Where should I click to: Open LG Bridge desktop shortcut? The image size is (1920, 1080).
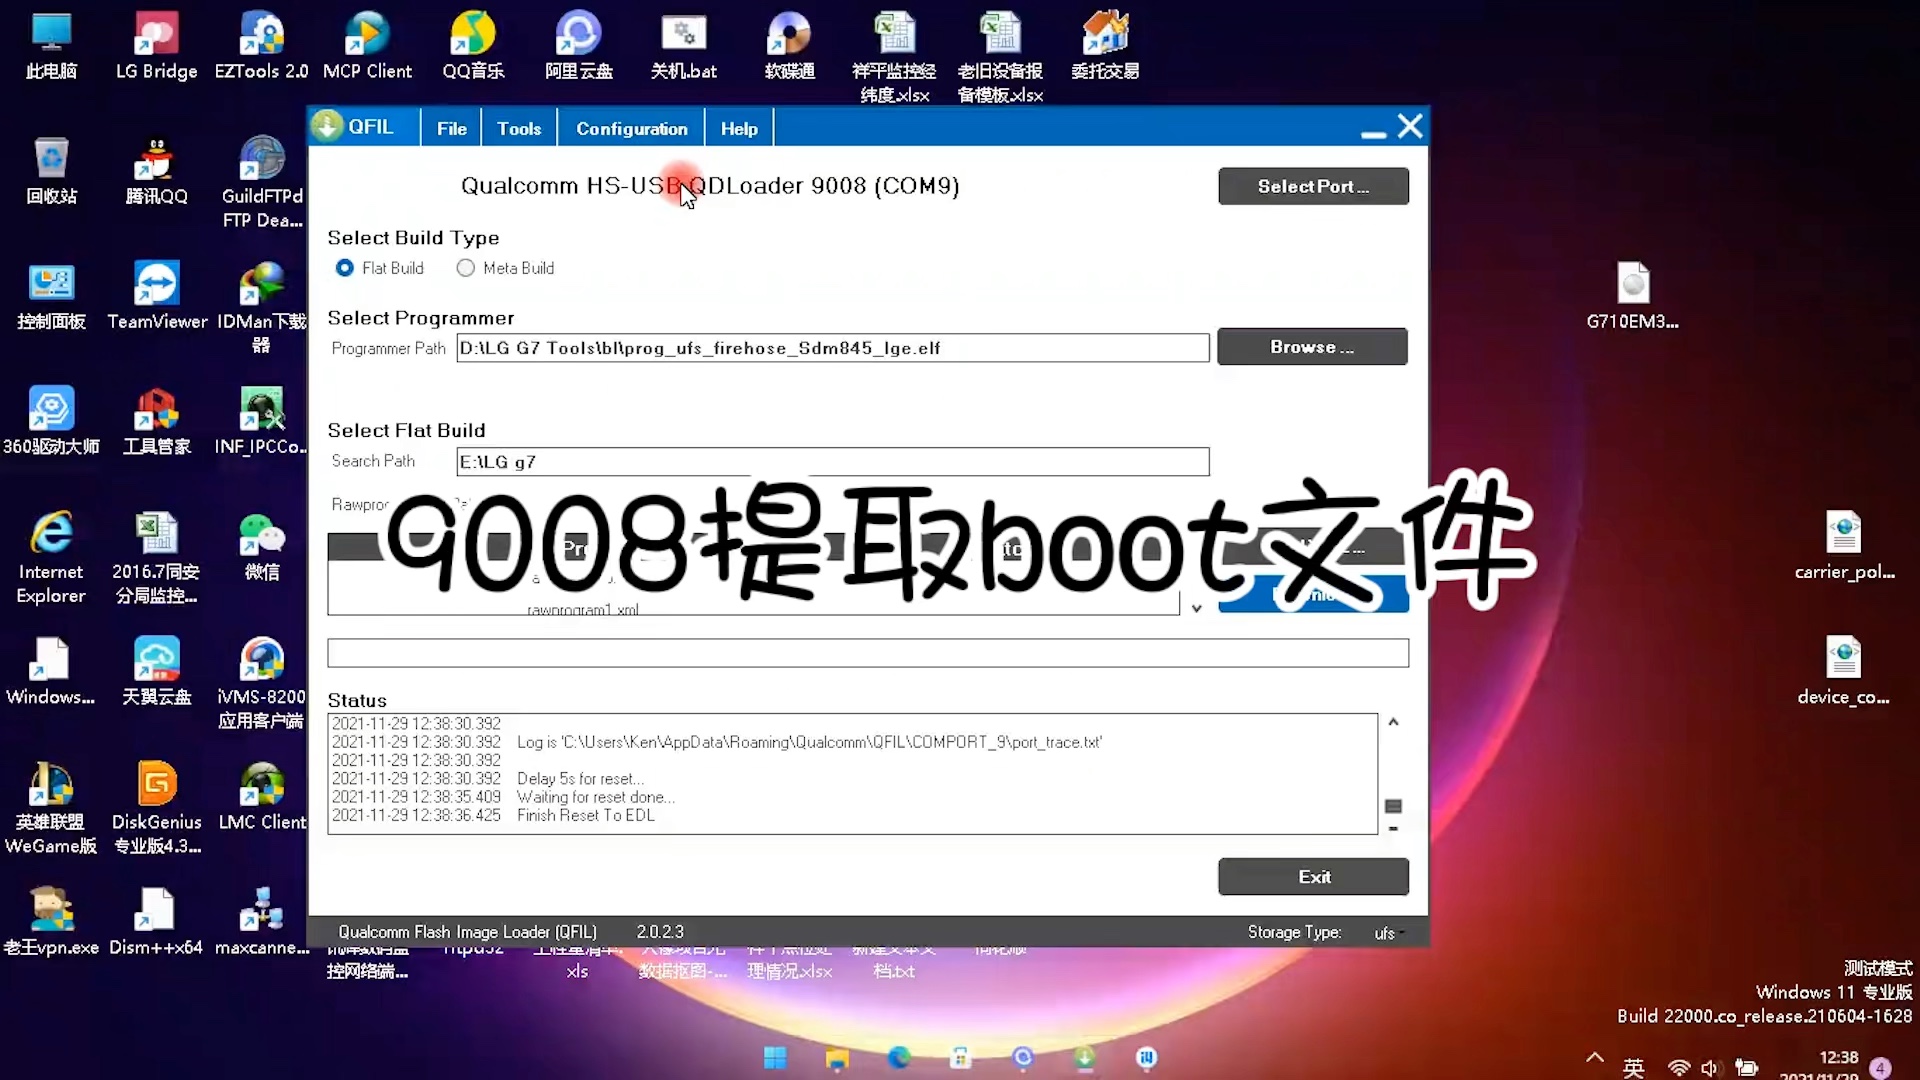click(x=156, y=46)
